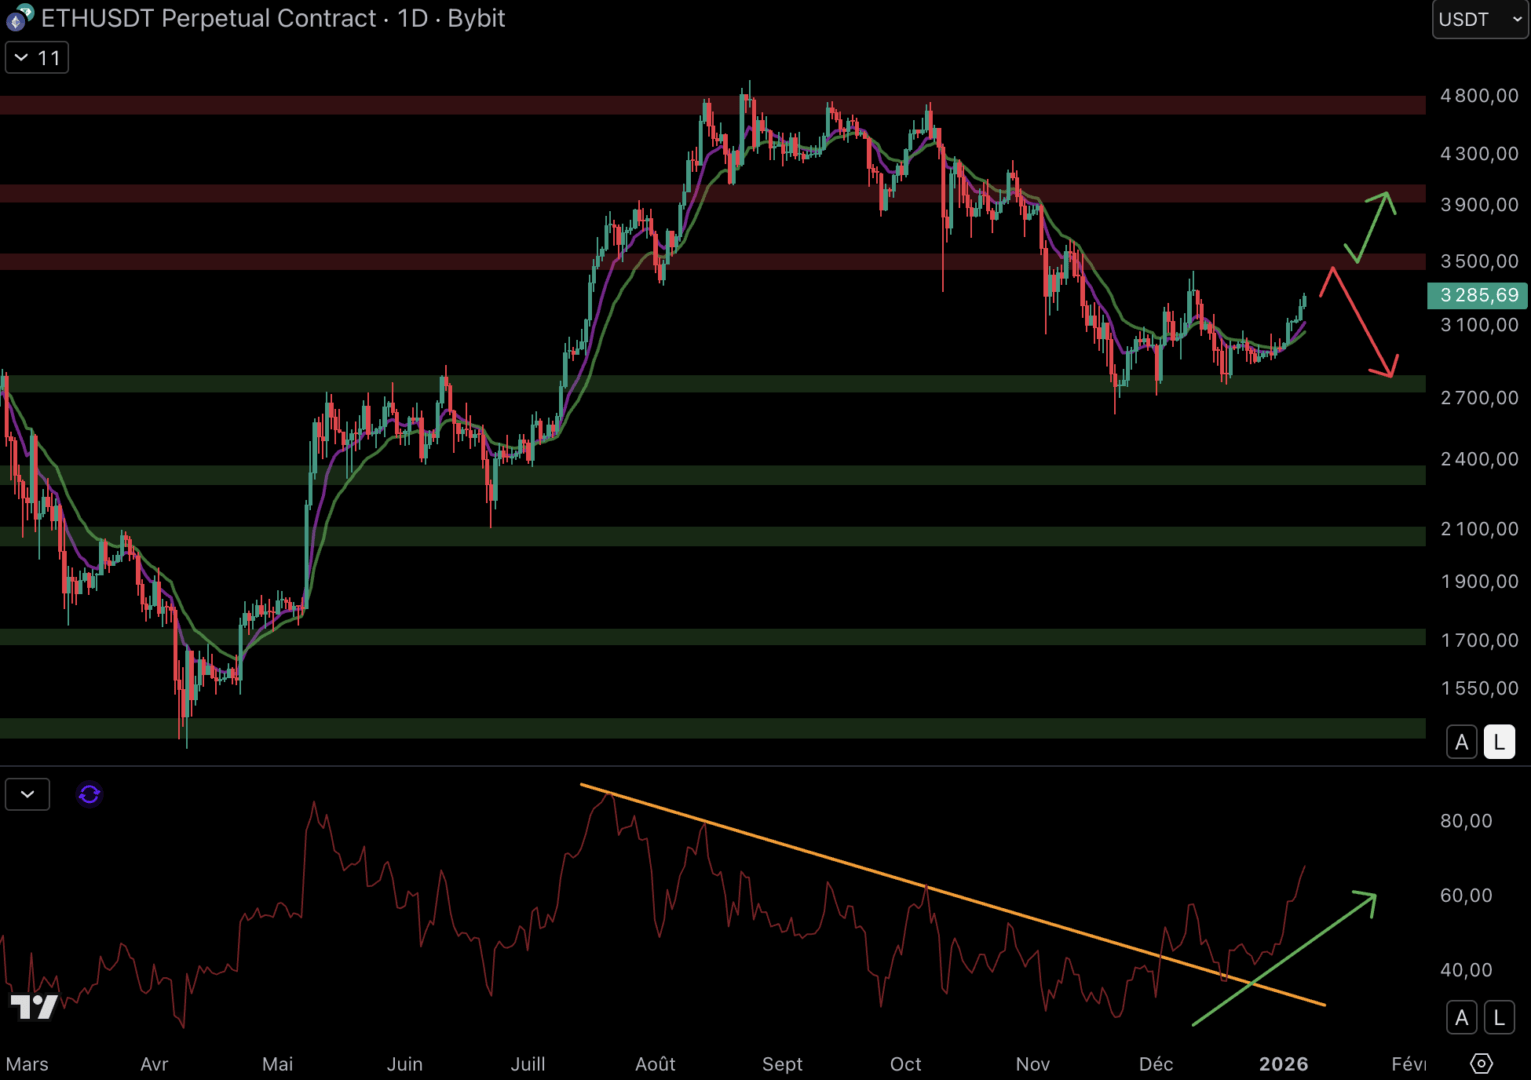1531x1080 pixels.
Task: Expand the '11' indicators legend
Action: [37, 58]
